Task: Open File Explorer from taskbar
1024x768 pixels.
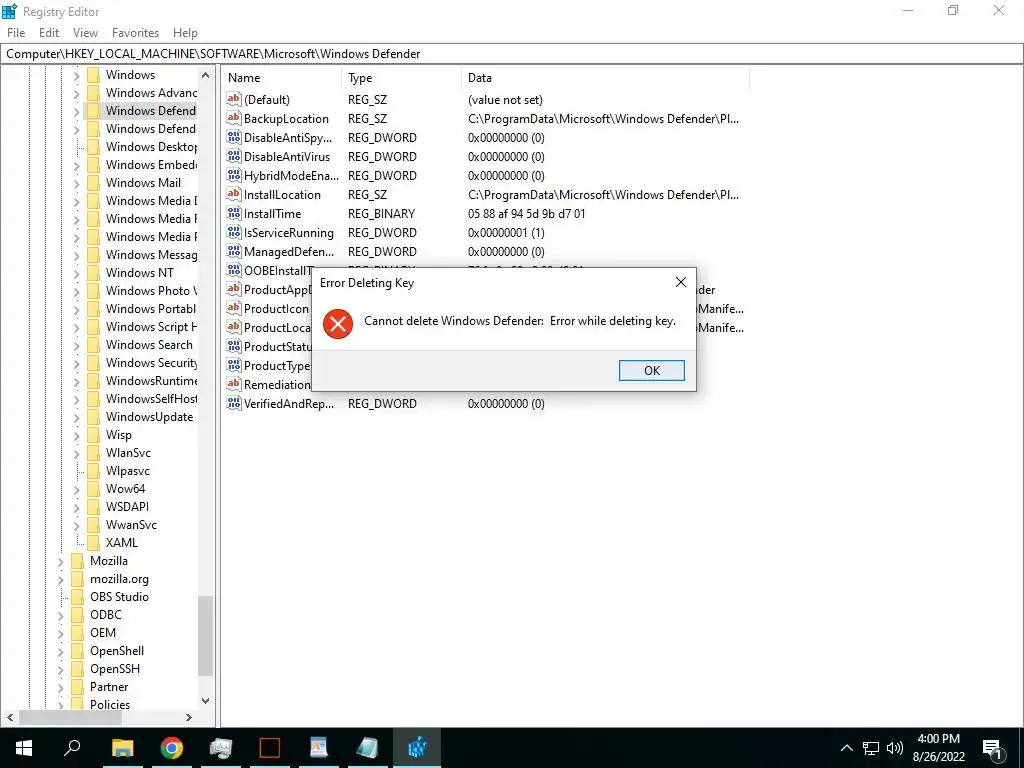Action: coord(122,748)
